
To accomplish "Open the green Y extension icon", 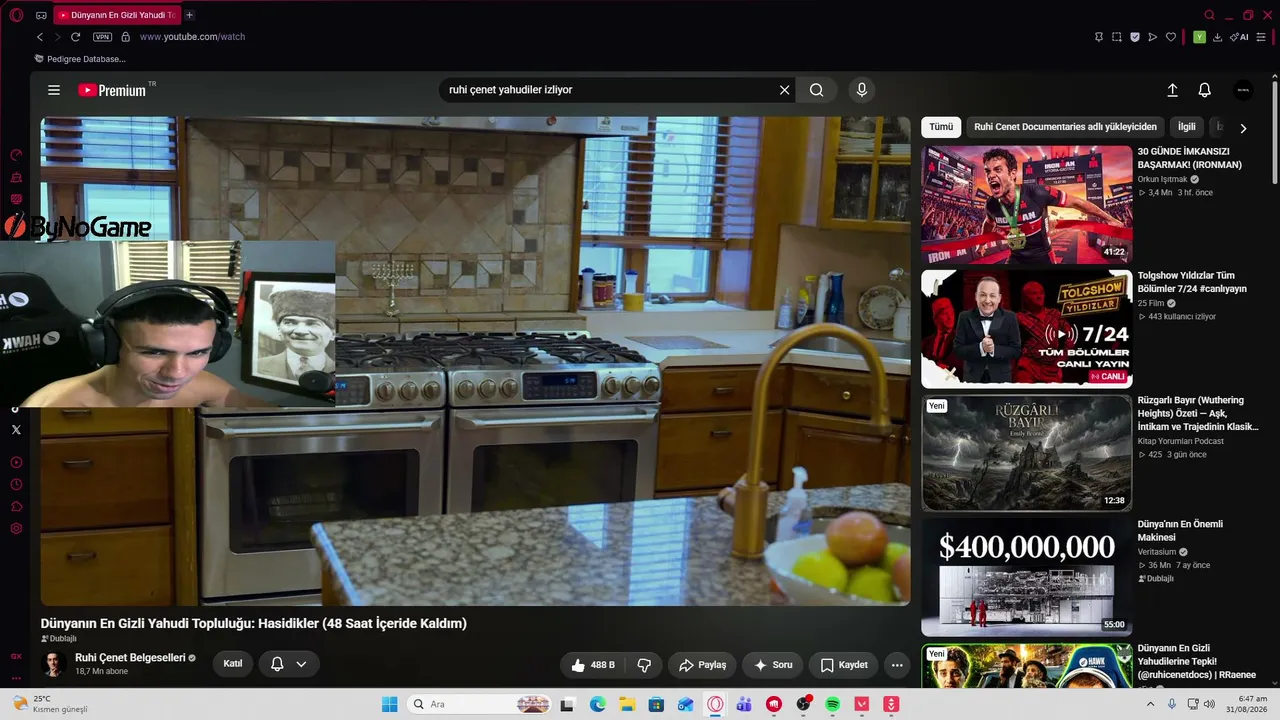I will pos(1199,37).
